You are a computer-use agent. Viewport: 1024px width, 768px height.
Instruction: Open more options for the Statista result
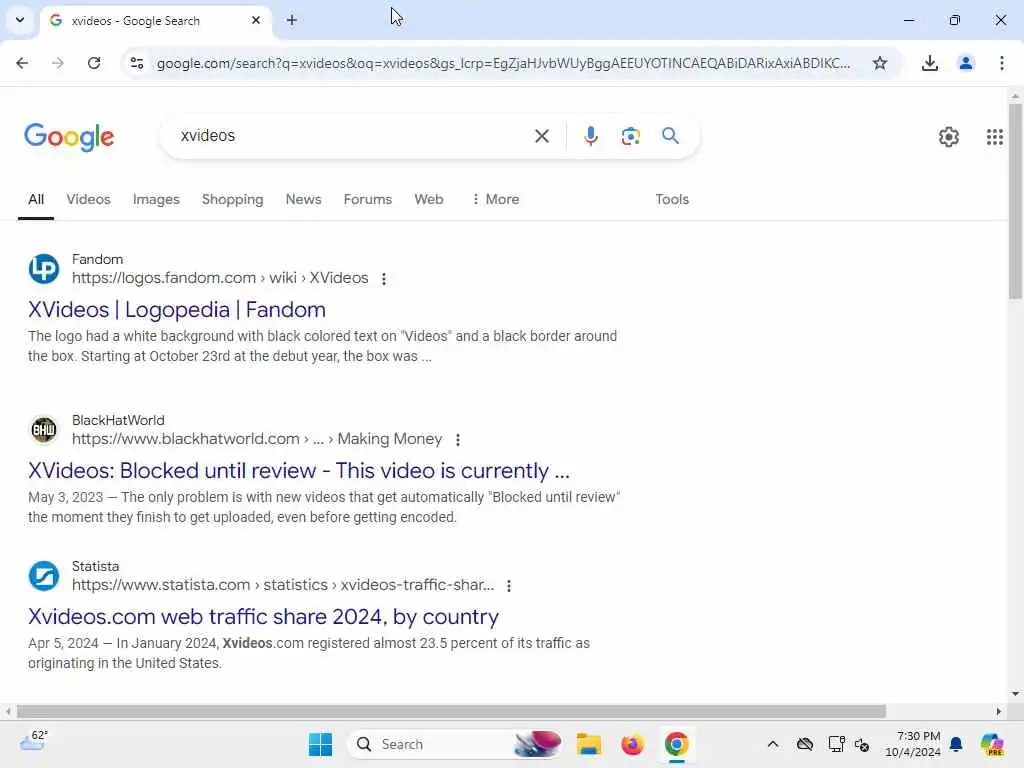(x=509, y=586)
